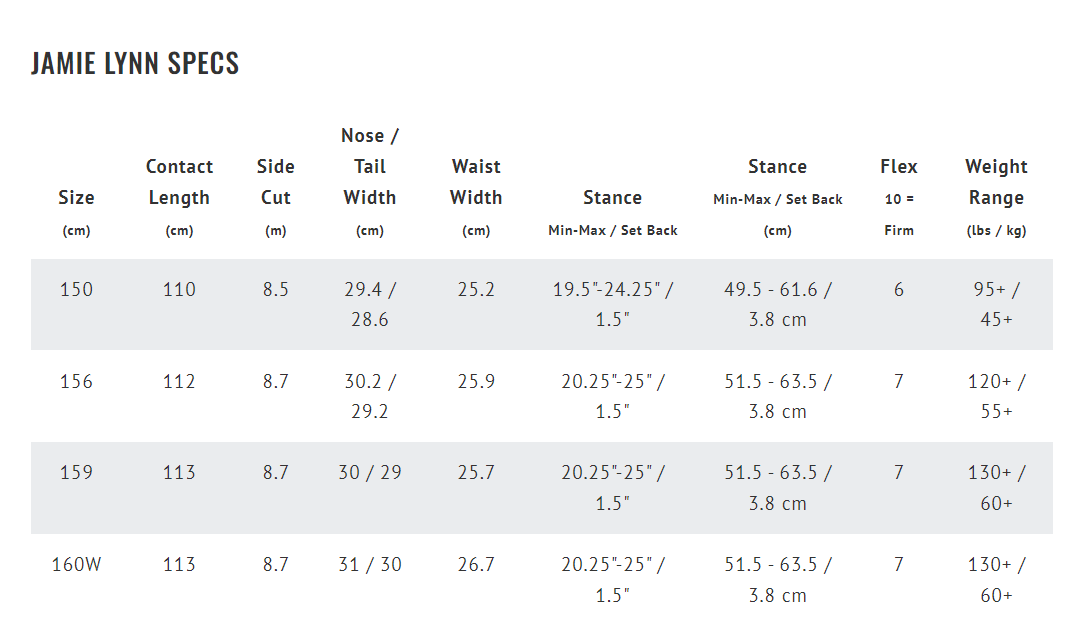Click the Nose / Tail Width header
This screenshot has width=1075, height=642.
(370, 182)
